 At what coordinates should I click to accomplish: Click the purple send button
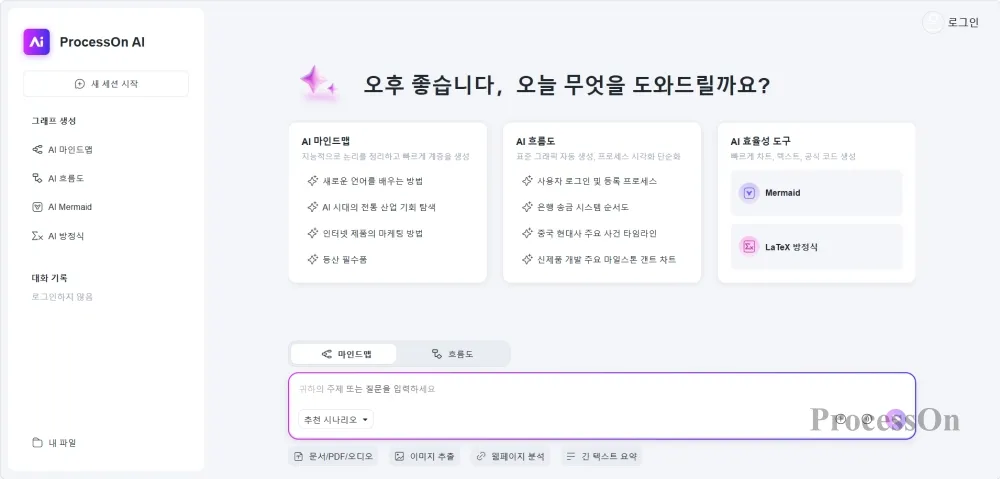pos(896,419)
